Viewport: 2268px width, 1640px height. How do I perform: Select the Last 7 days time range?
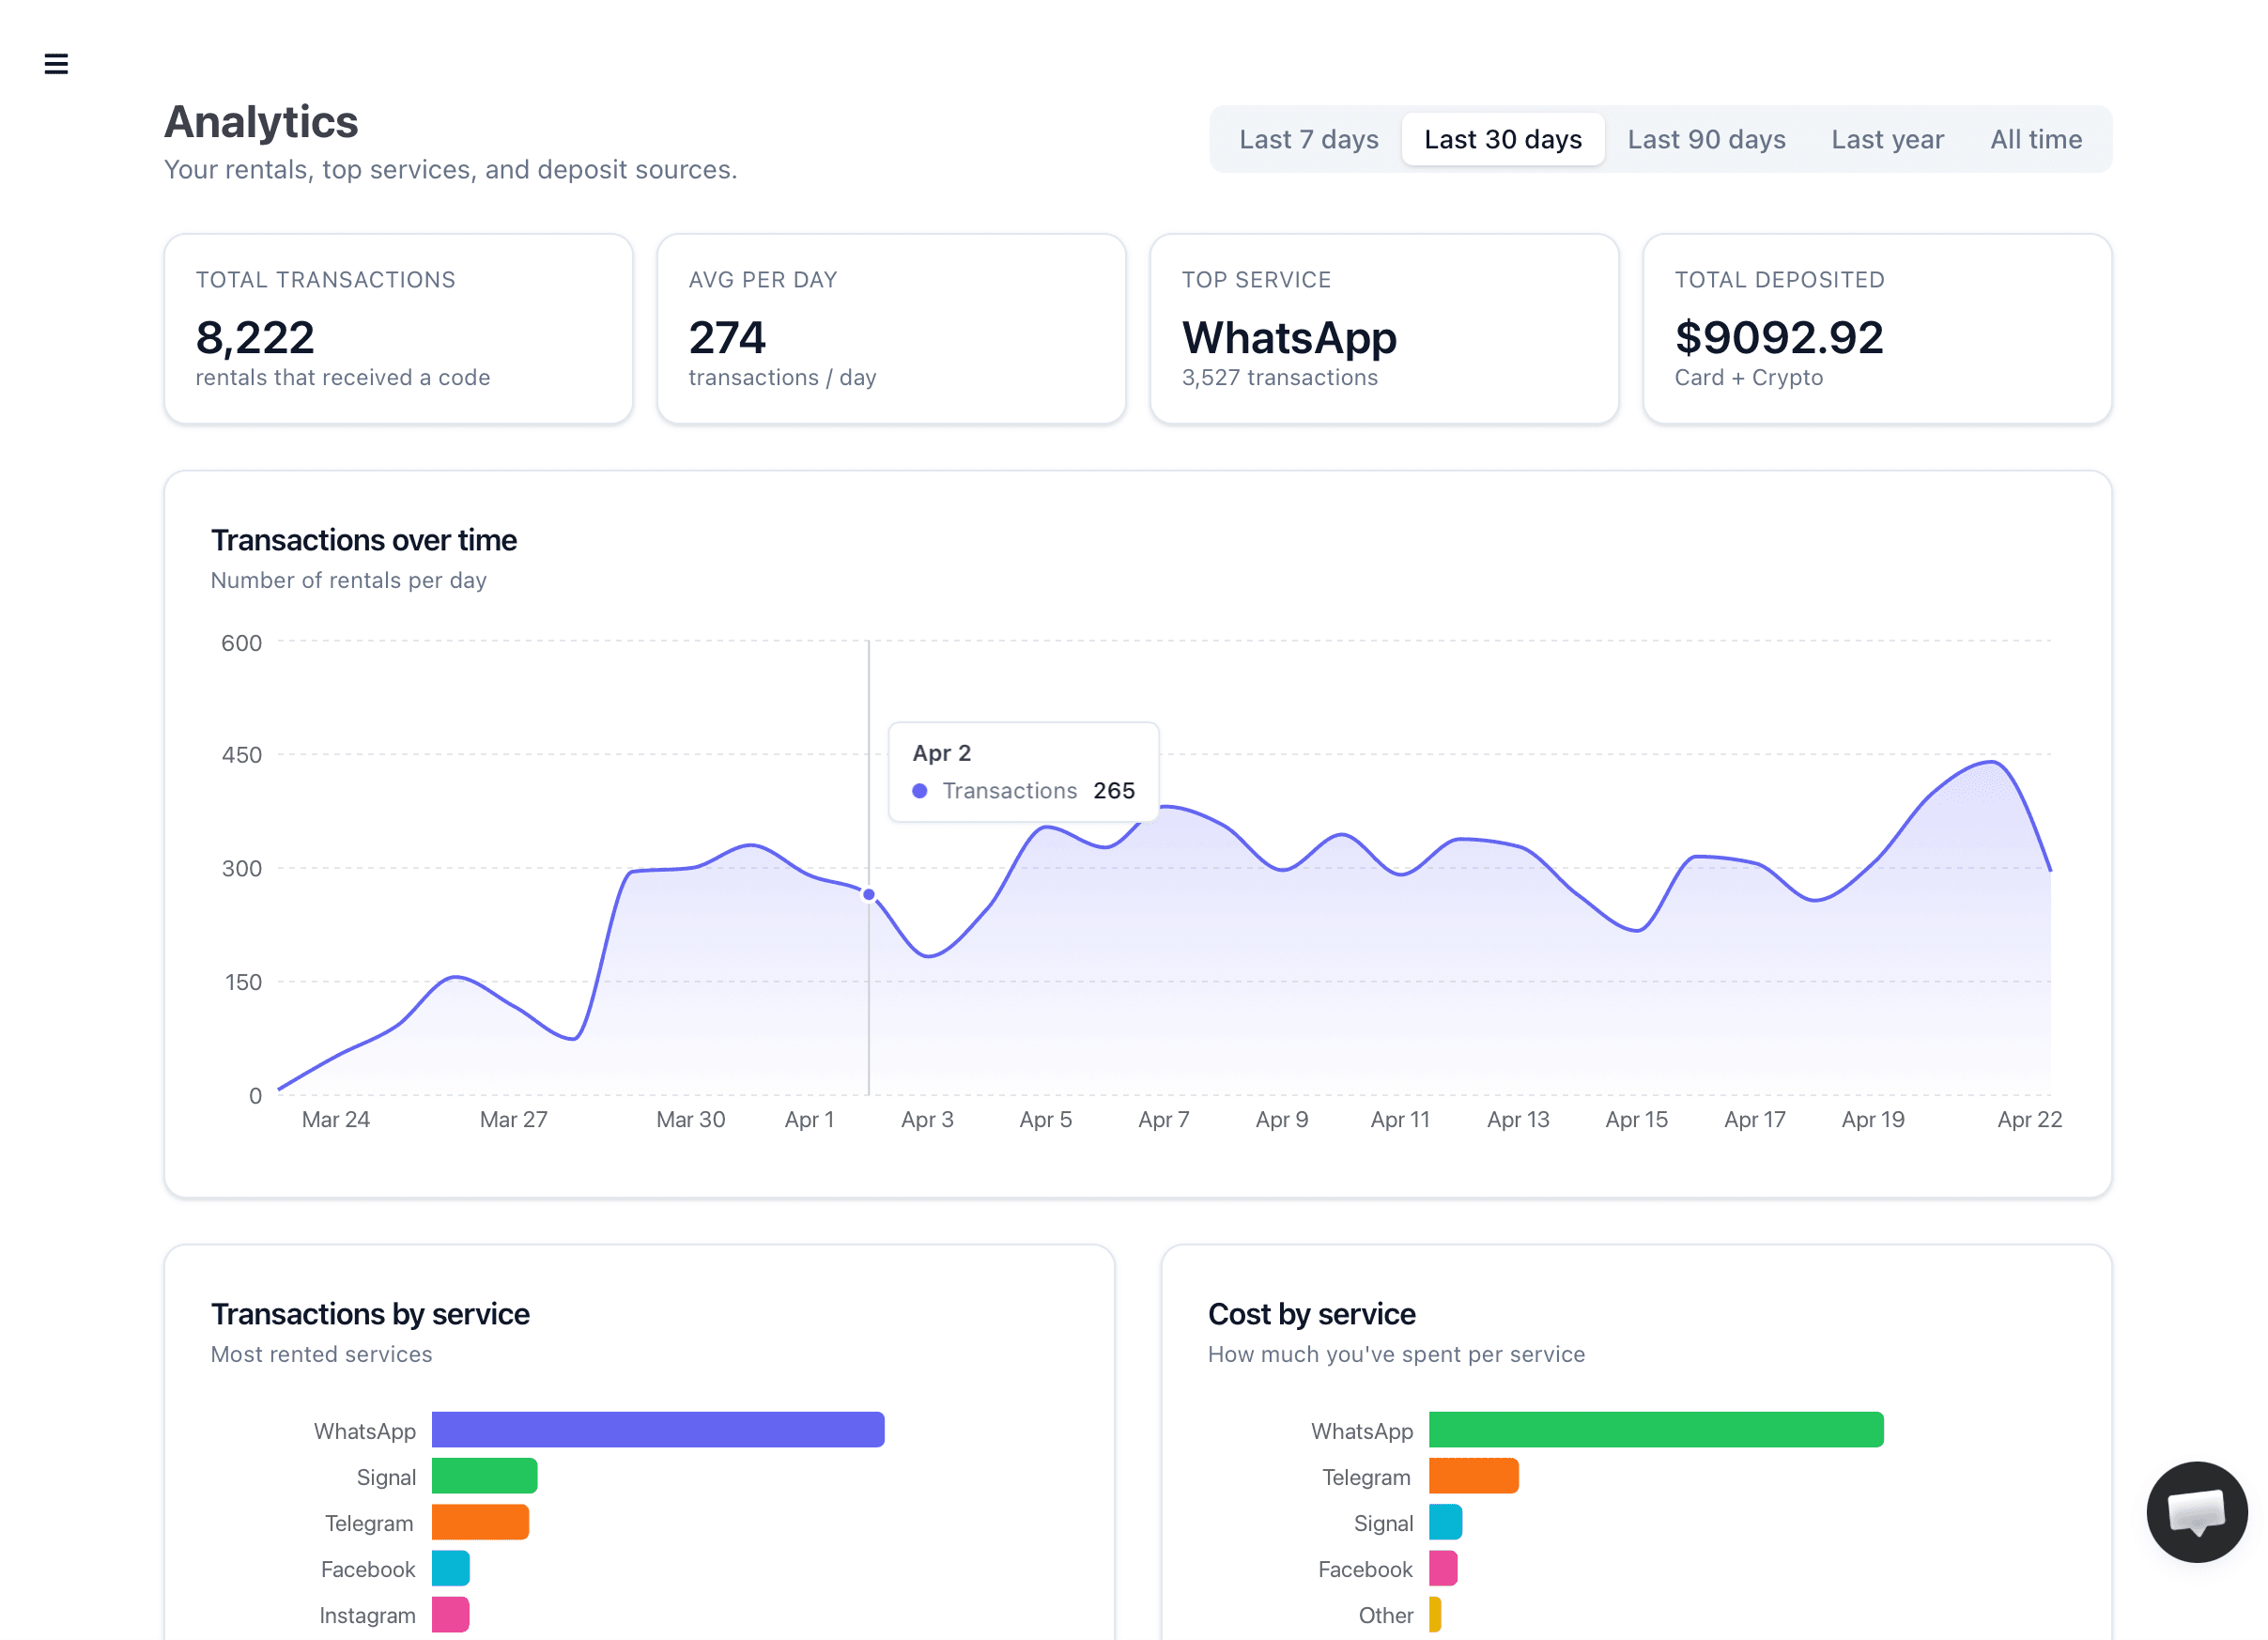click(1308, 139)
